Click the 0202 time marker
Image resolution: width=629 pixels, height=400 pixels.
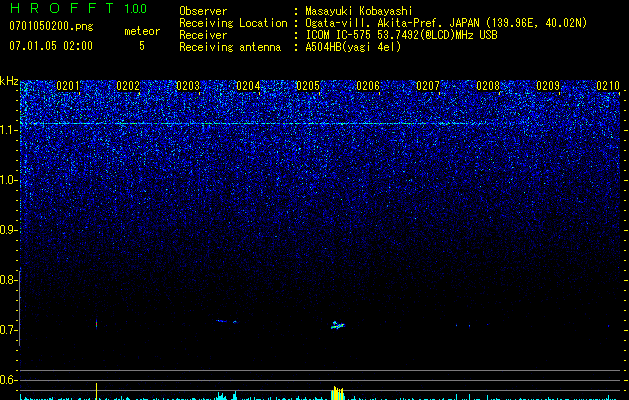(x=128, y=86)
